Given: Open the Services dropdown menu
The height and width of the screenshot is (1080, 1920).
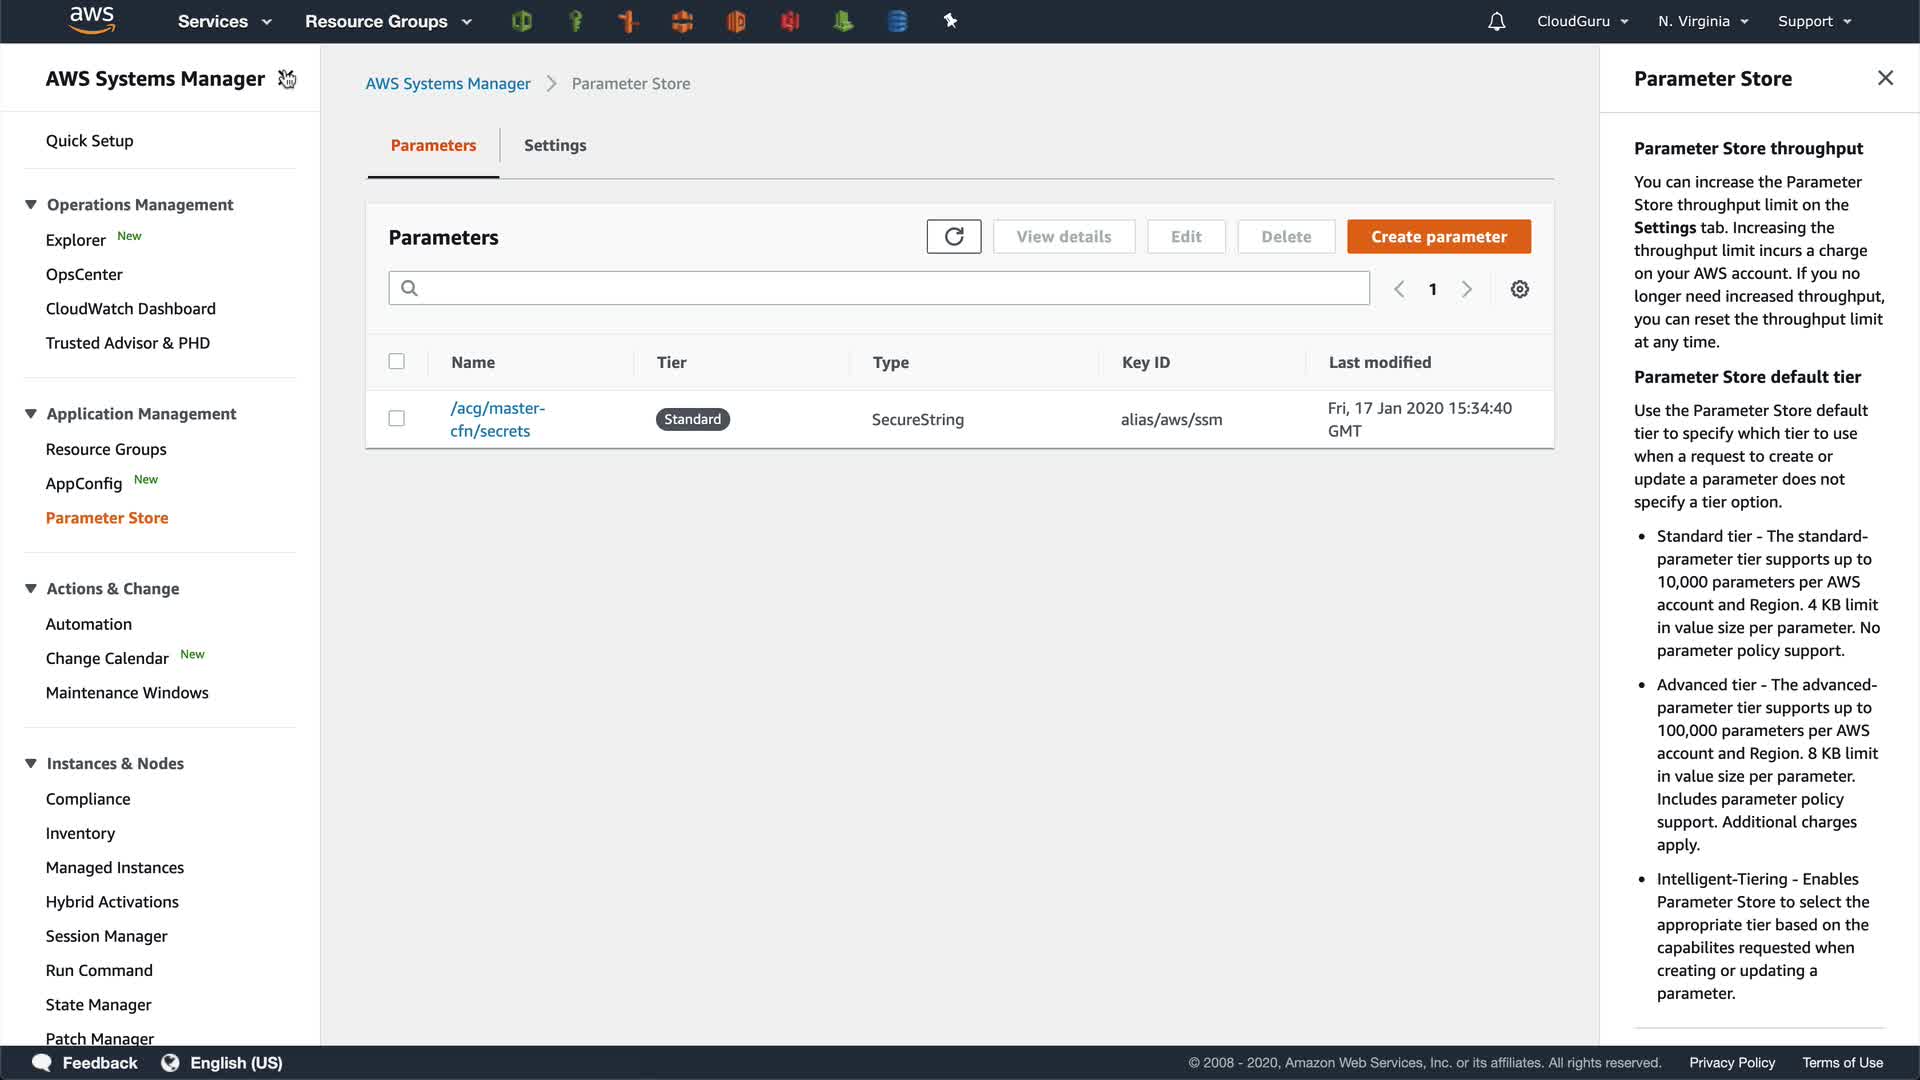Looking at the screenshot, I should (224, 21).
